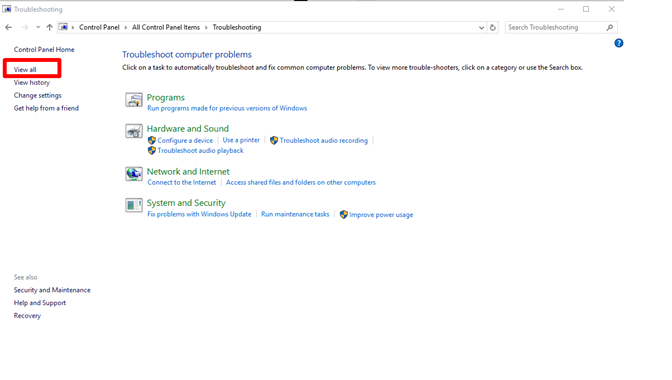The image size is (672, 380).
Task: Click the Troubleshoot computer problems heading
Action: point(187,55)
